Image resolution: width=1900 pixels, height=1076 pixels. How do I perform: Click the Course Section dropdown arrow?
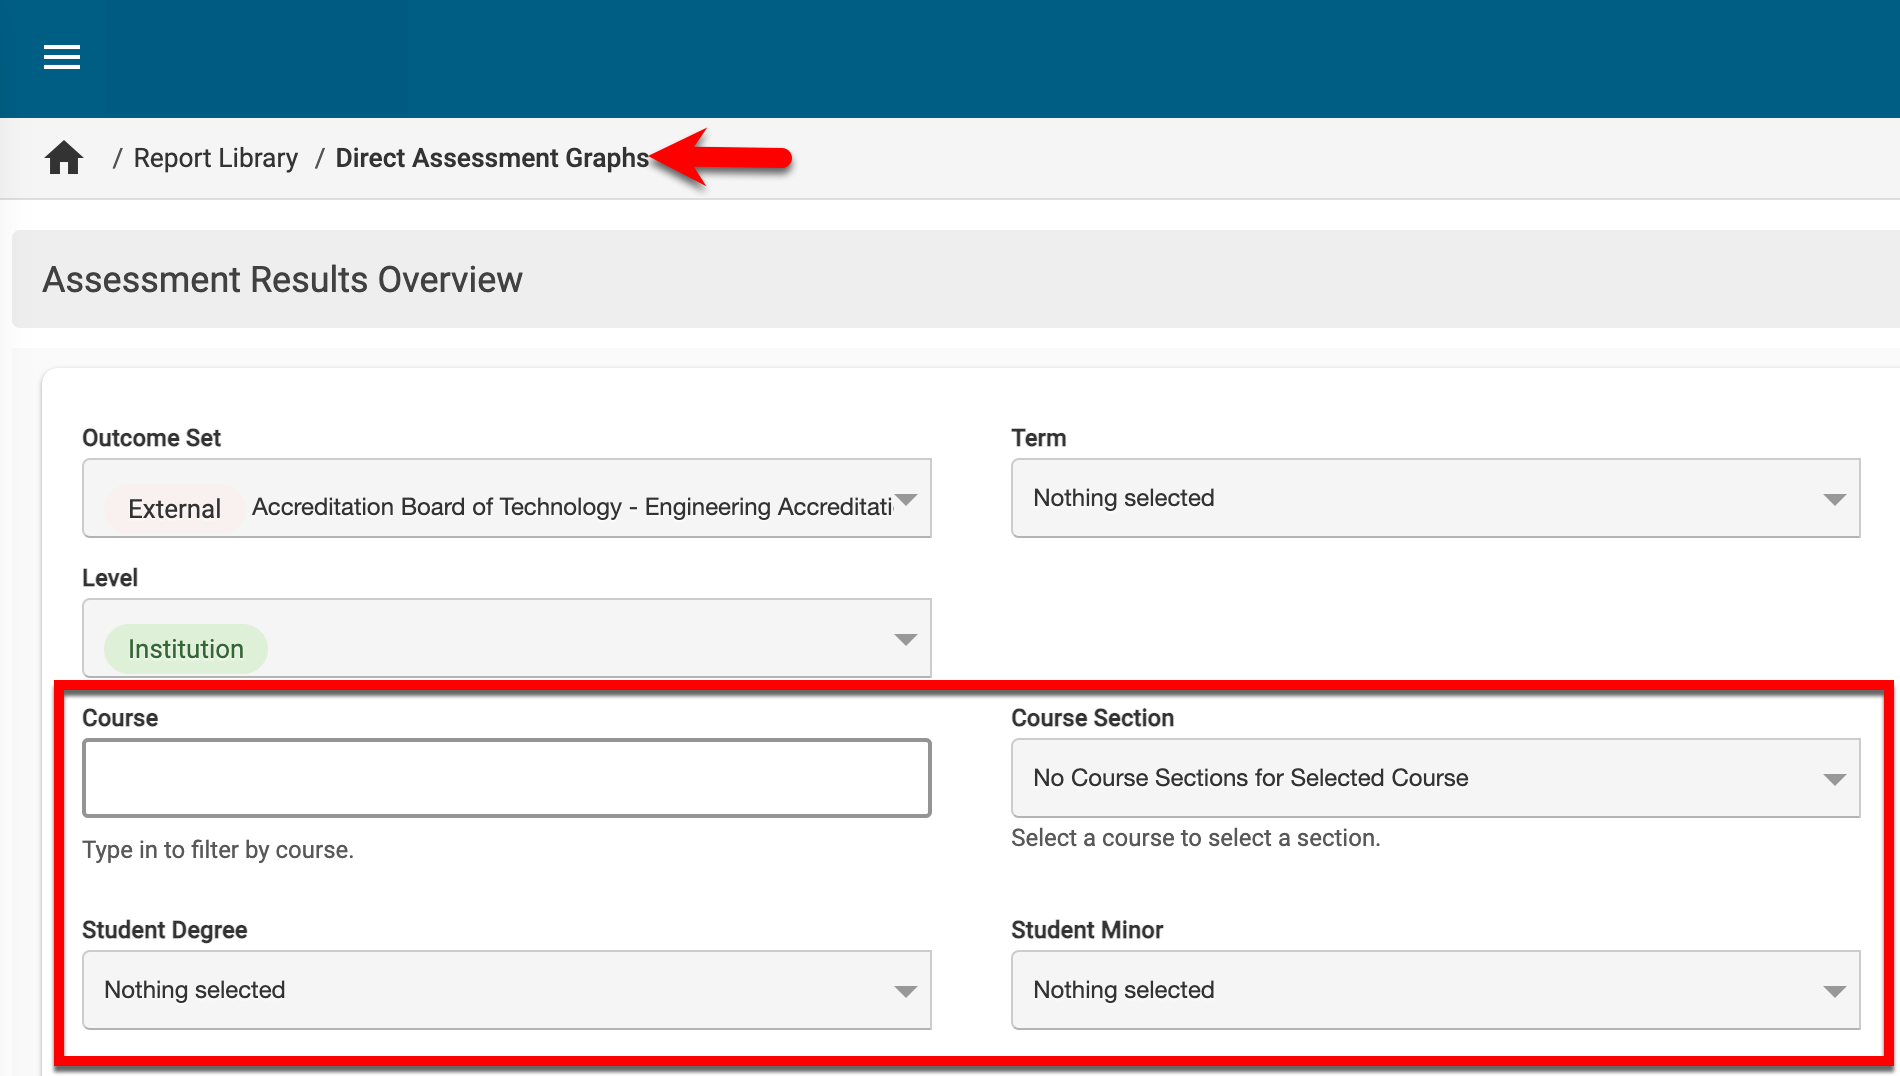[x=1834, y=779]
